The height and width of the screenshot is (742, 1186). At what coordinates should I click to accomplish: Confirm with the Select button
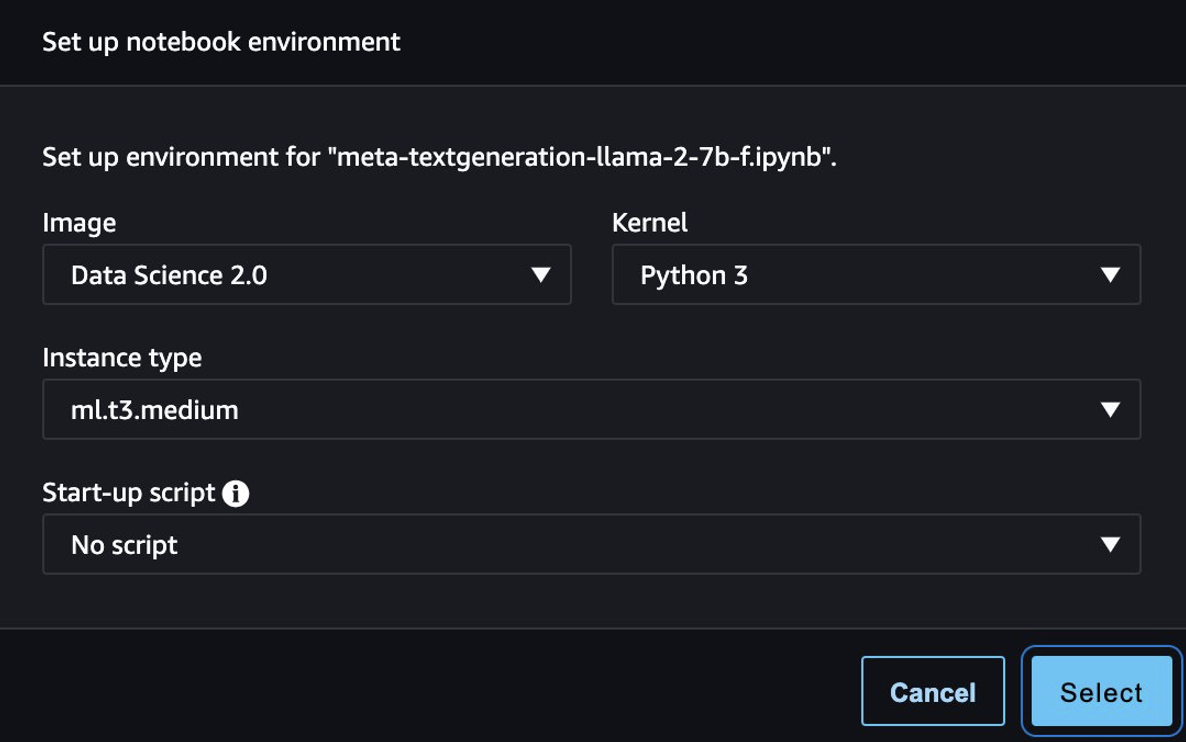(x=1101, y=693)
